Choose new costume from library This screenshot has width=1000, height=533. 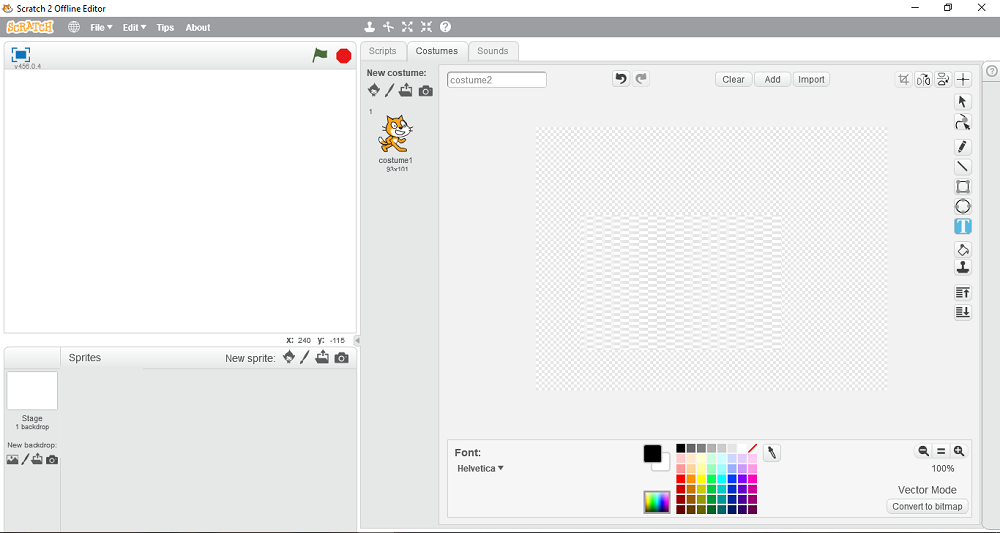point(374,91)
